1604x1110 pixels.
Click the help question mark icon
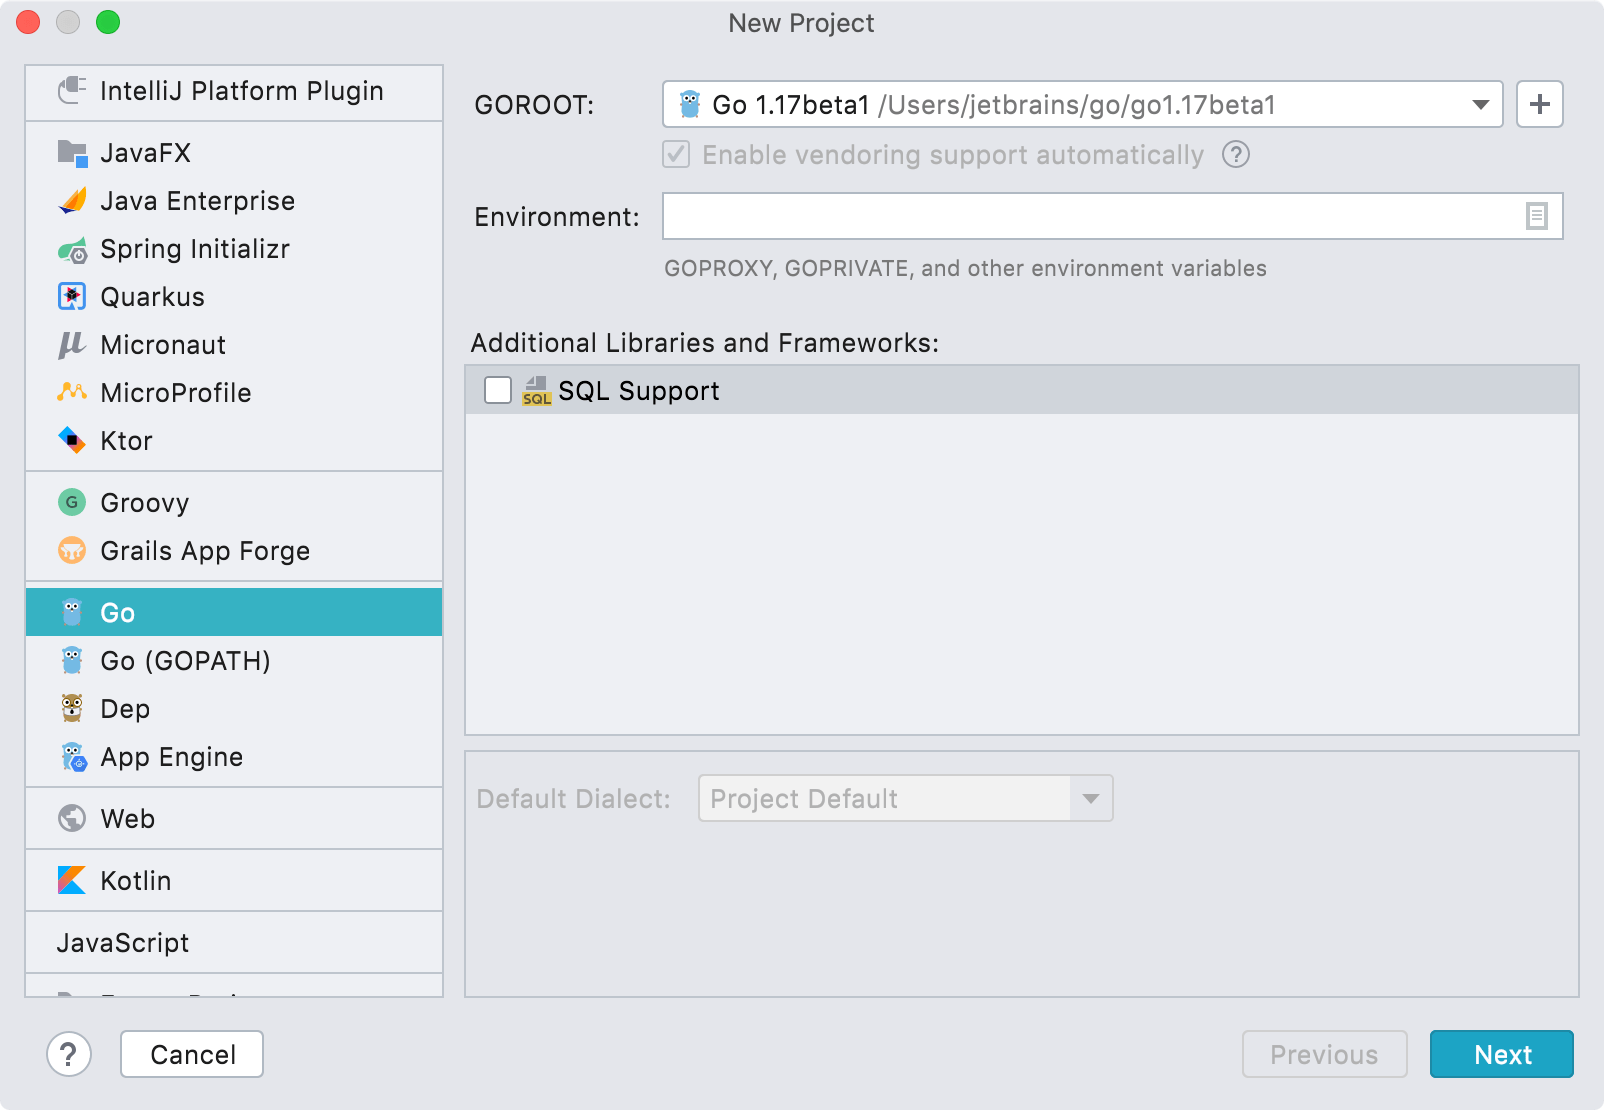(x=68, y=1054)
